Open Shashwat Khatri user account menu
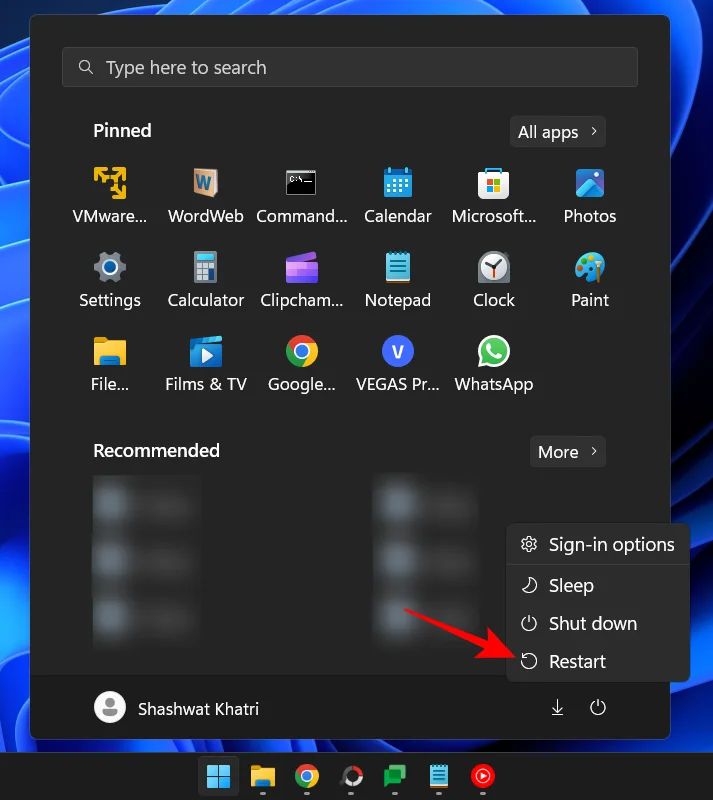This screenshot has width=713, height=800. (177, 708)
